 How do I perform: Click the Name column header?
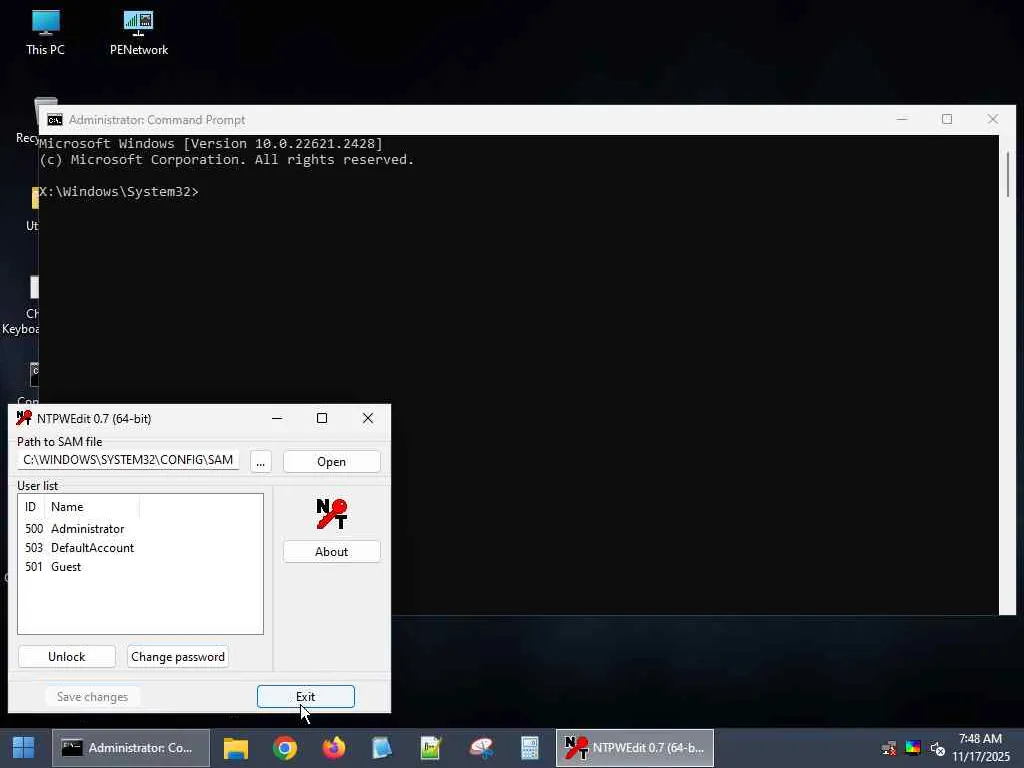pyautogui.click(x=91, y=506)
